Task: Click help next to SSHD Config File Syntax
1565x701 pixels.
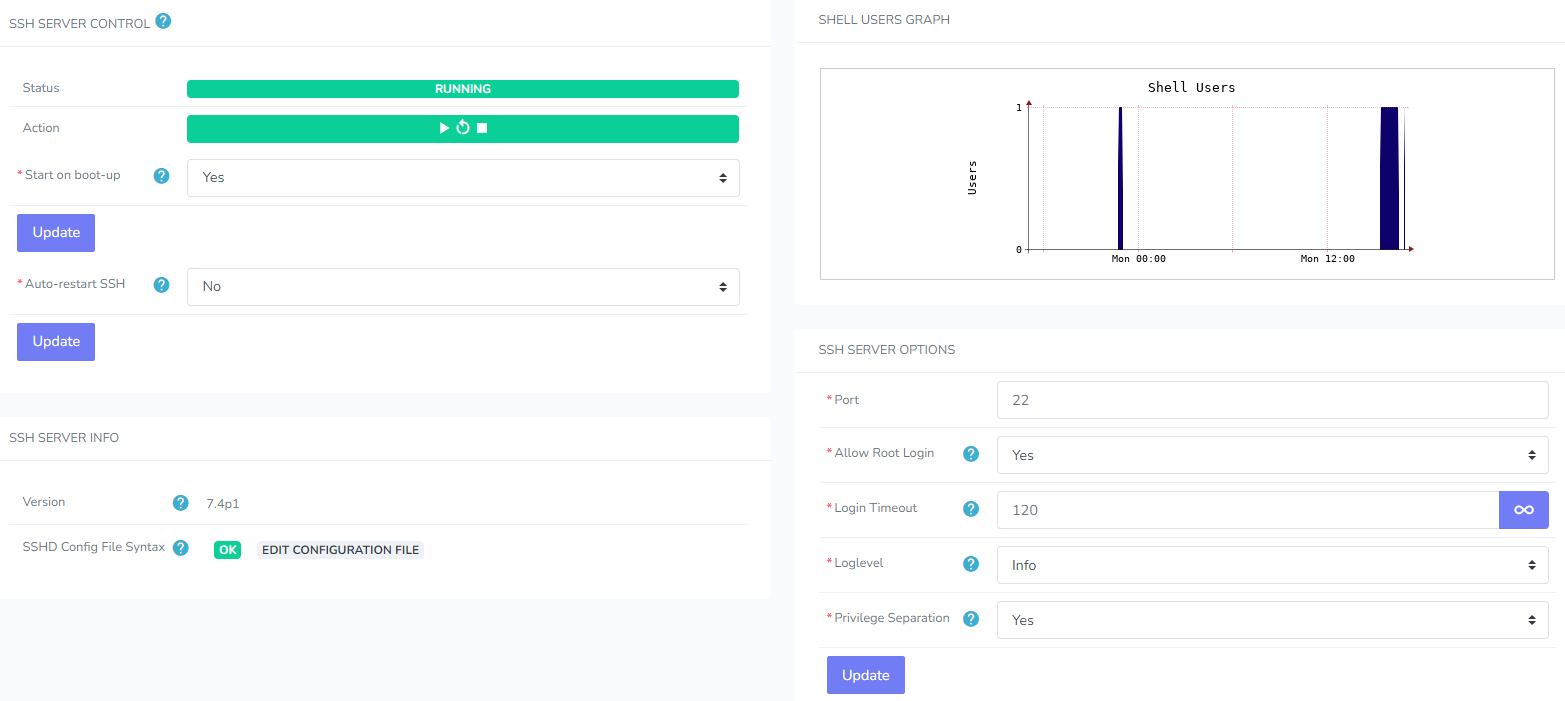Action: [180, 548]
